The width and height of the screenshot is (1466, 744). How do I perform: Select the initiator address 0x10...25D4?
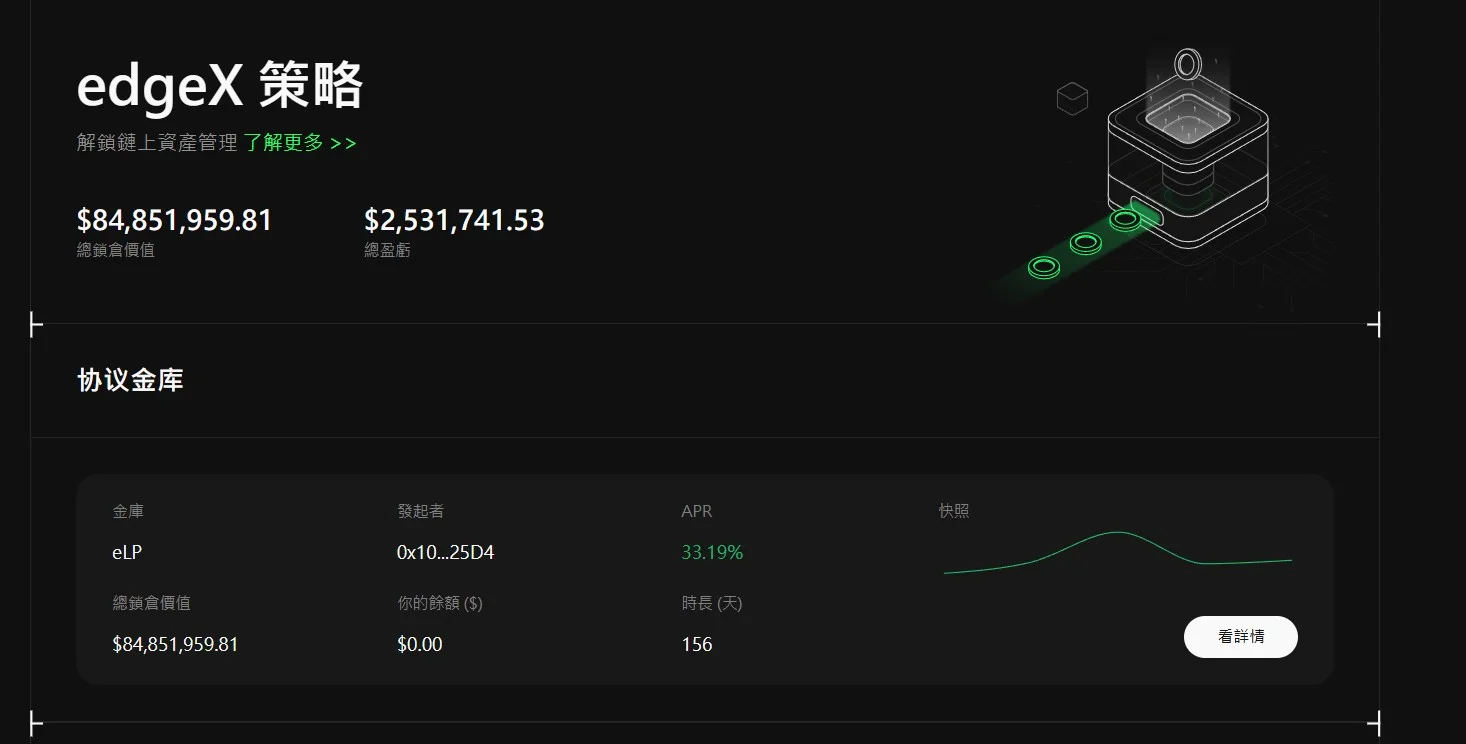pyautogui.click(x=444, y=552)
